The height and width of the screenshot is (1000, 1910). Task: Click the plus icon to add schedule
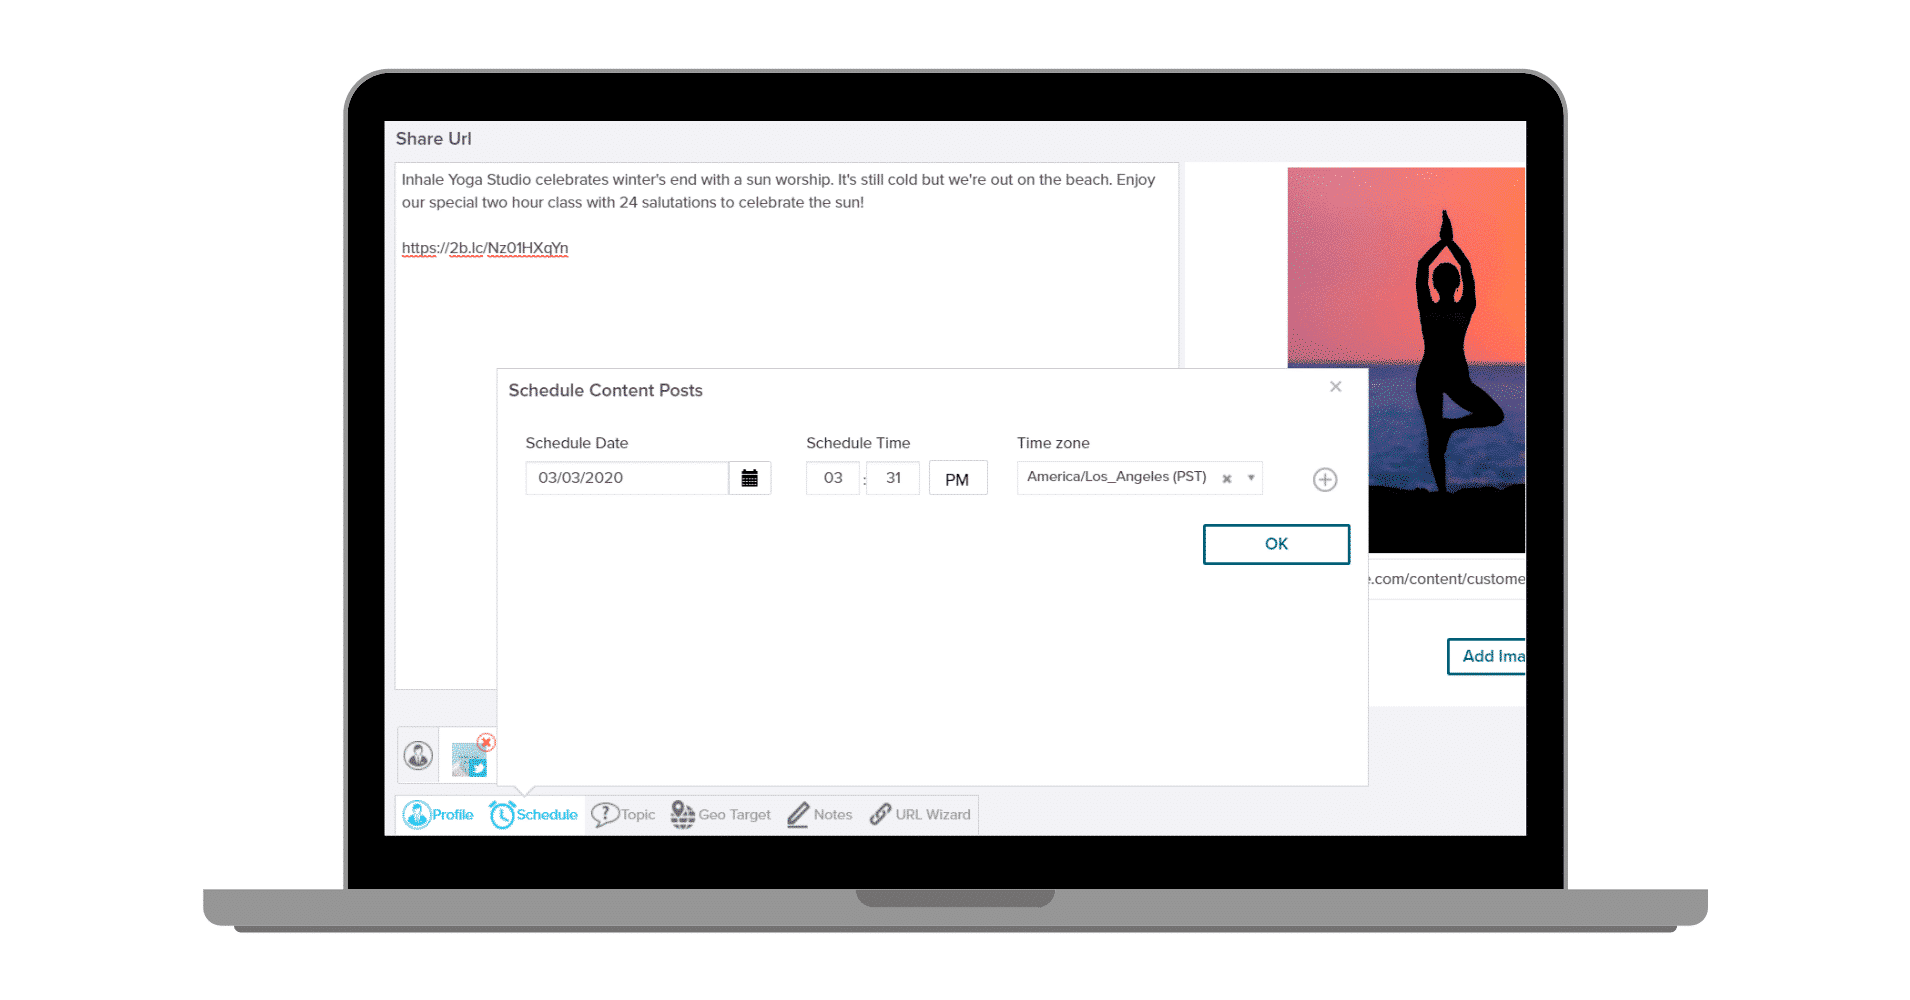1324,480
